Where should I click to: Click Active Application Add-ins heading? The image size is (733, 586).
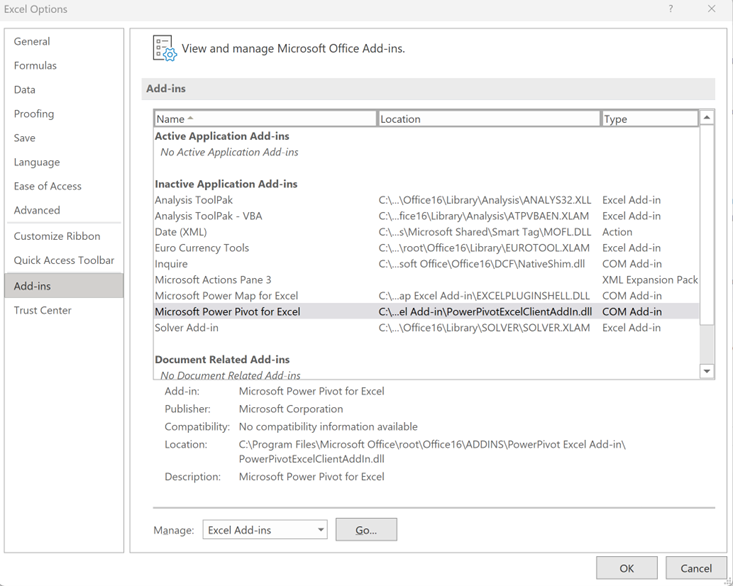coord(222,136)
